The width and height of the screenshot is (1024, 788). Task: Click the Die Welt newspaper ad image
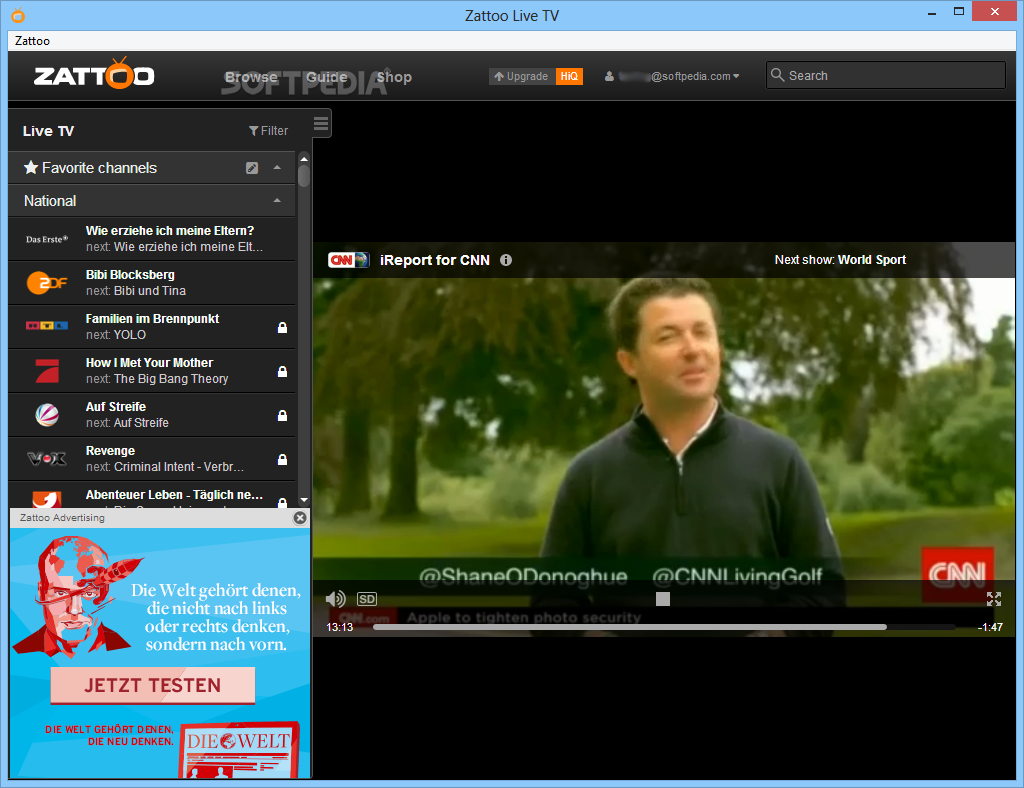pos(239,749)
